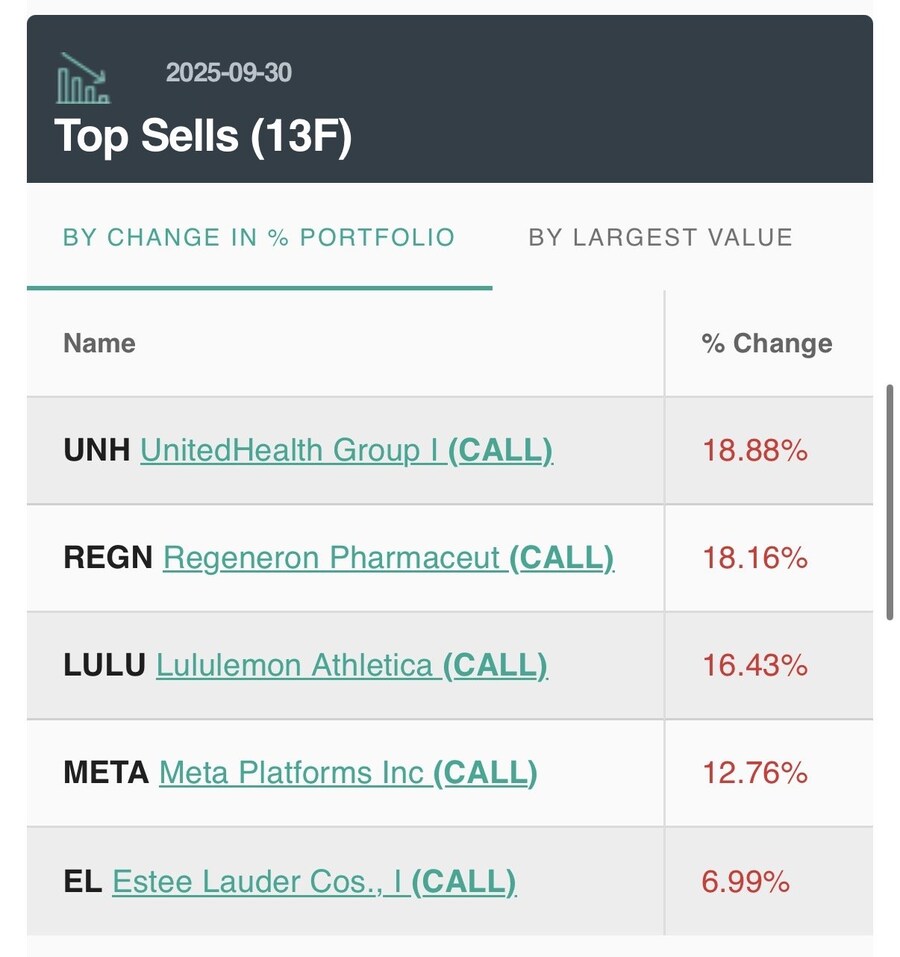
Task: Click the declining bar chart icon
Action: click(x=83, y=79)
